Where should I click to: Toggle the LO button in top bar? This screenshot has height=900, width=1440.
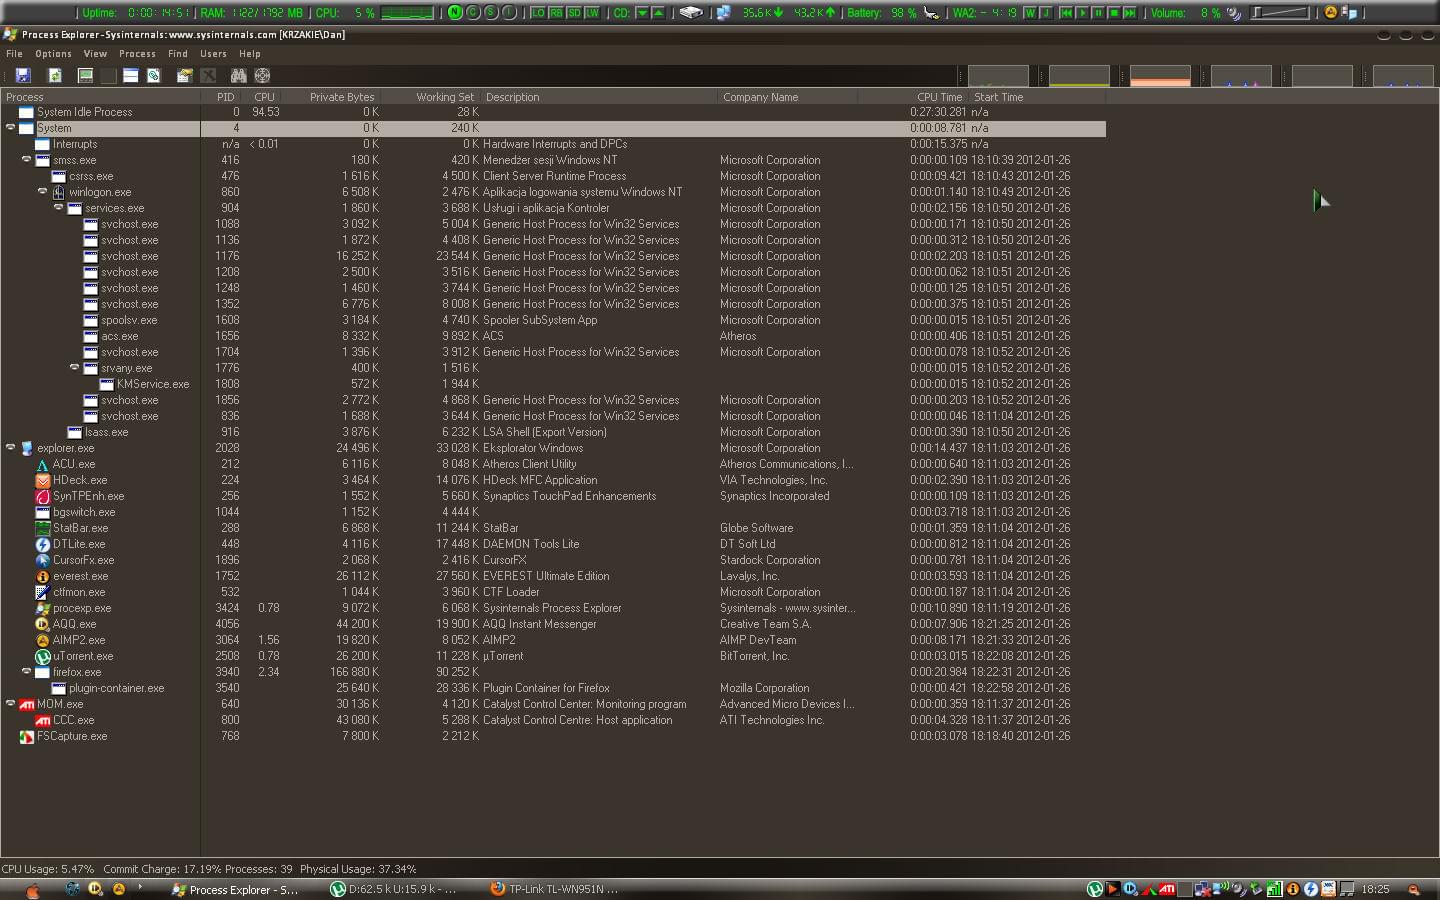(538, 13)
